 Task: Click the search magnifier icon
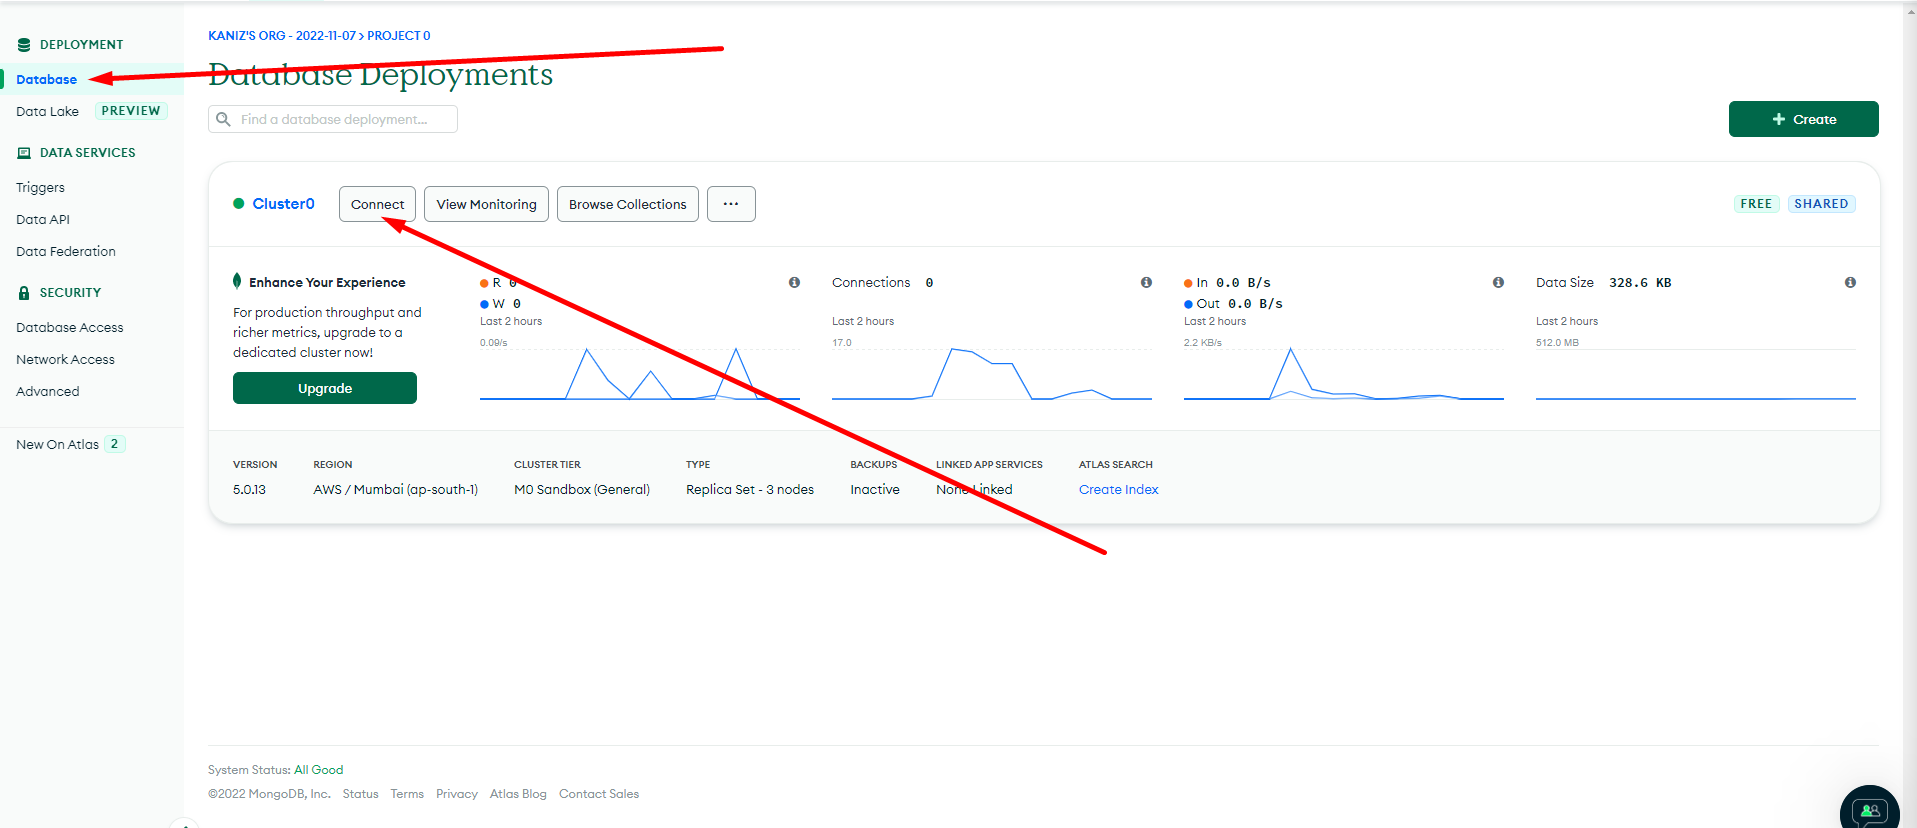[x=224, y=120]
